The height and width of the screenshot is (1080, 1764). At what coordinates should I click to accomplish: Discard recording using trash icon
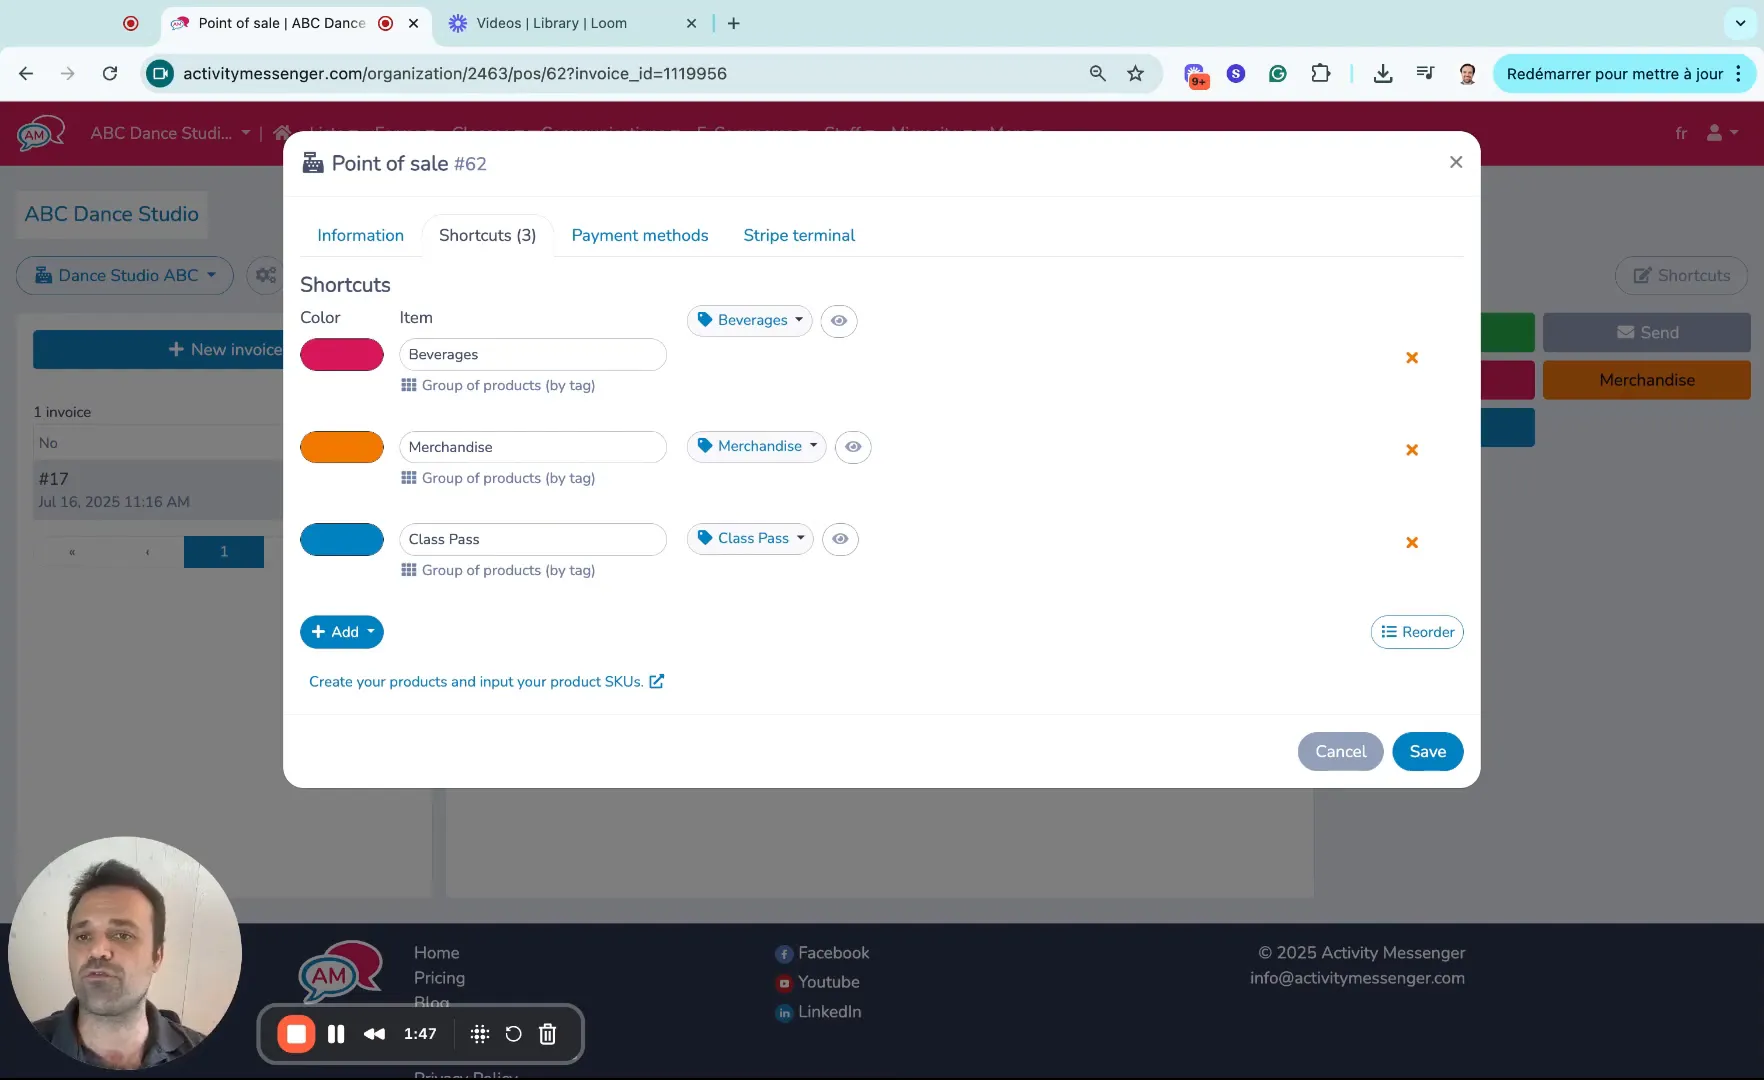click(x=547, y=1034)
